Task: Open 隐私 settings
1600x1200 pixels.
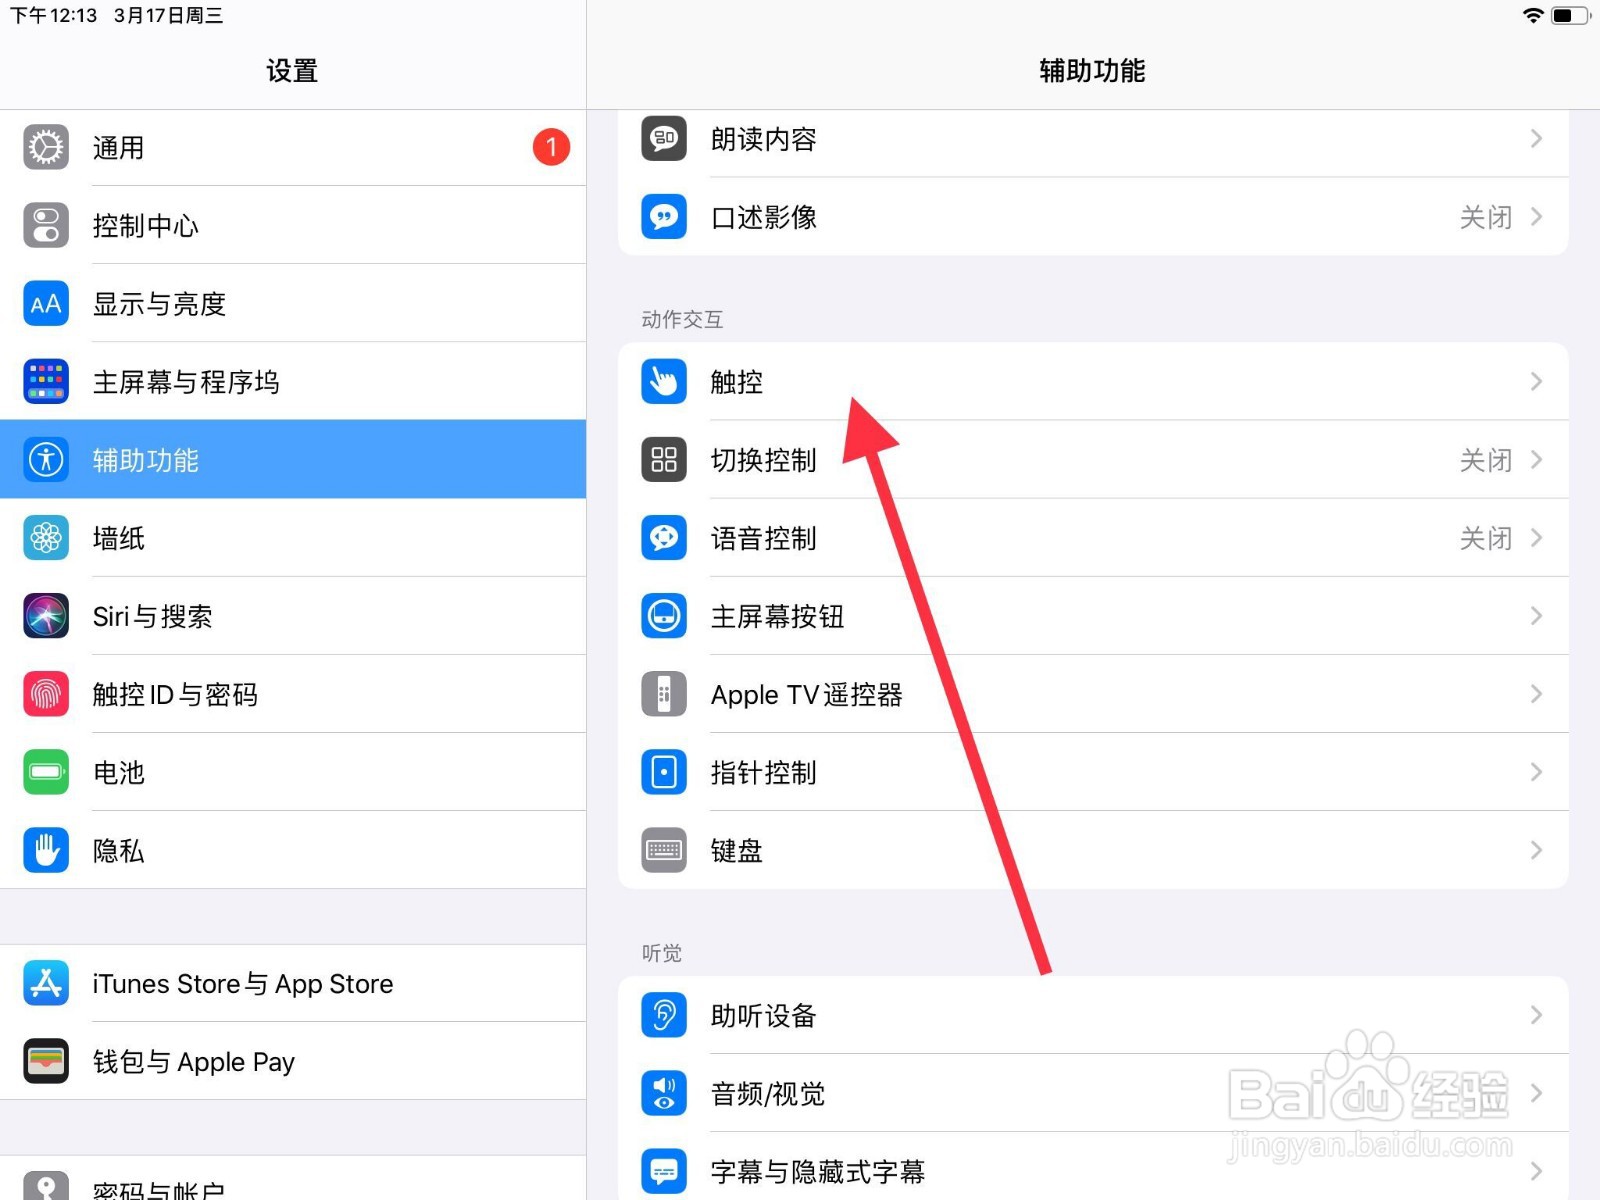Action: pyautogui.click(x=293, y=849)
